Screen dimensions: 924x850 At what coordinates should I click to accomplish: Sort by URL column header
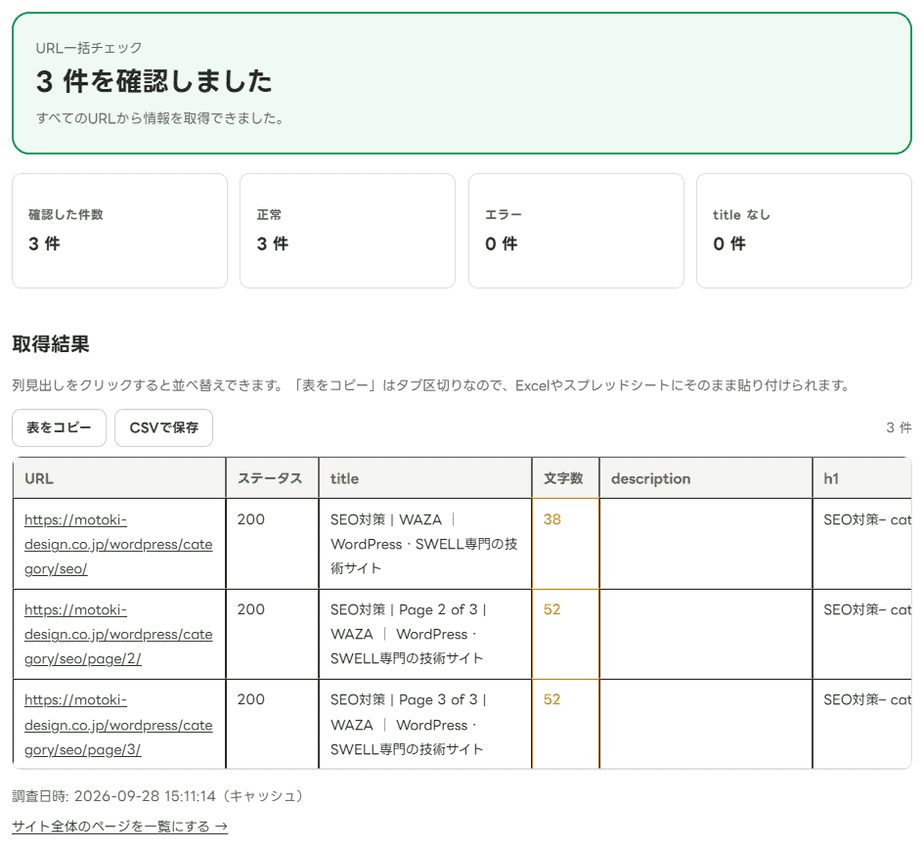click(119, 478)
